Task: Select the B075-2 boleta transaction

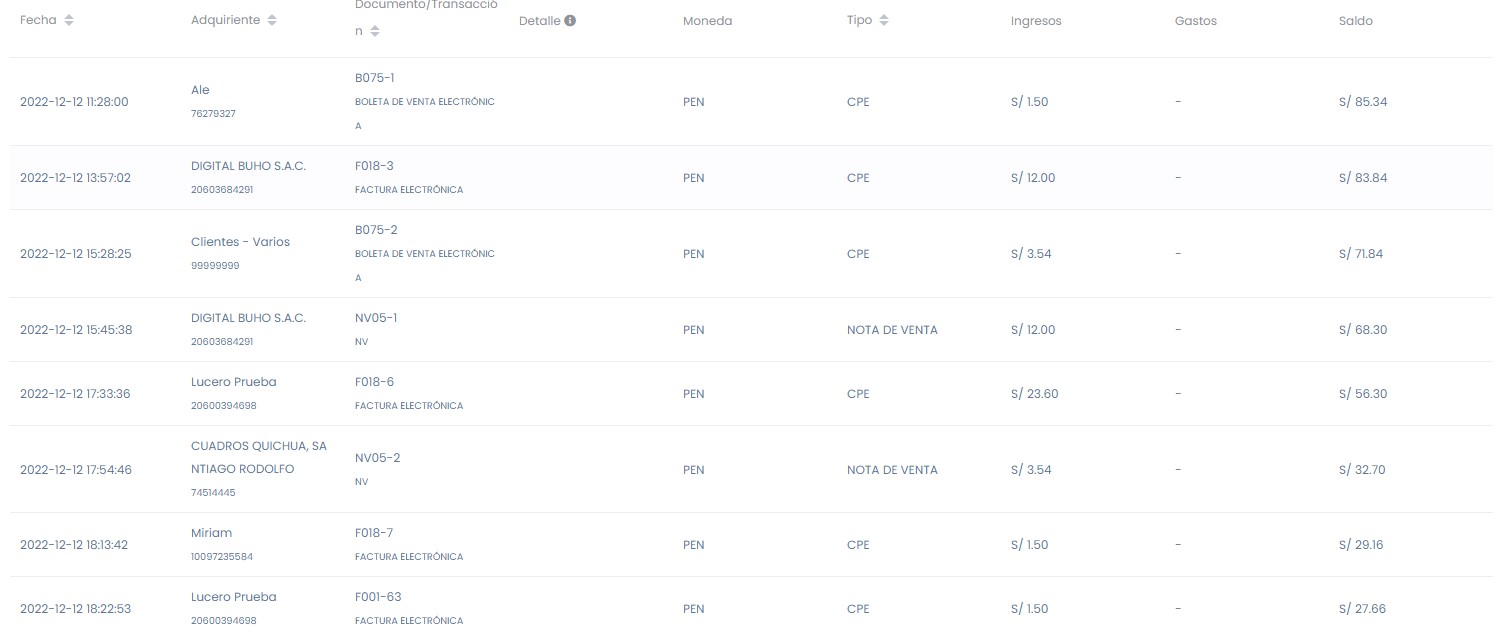Action: pos(376,230)
